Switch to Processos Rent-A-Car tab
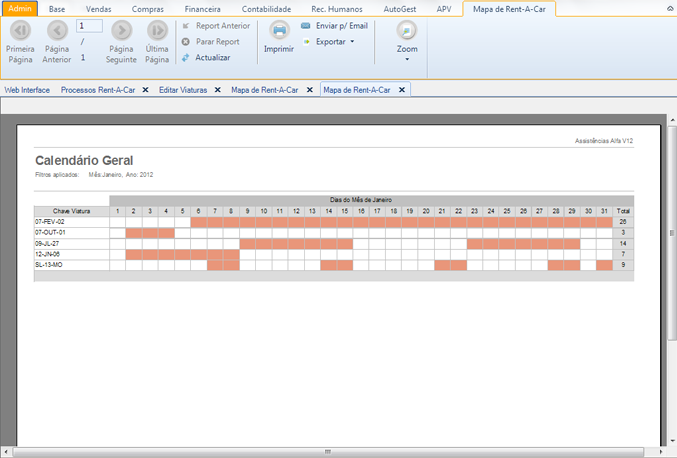Image resolution: width=677 pixels, height=458 pixels. (98, 90)
